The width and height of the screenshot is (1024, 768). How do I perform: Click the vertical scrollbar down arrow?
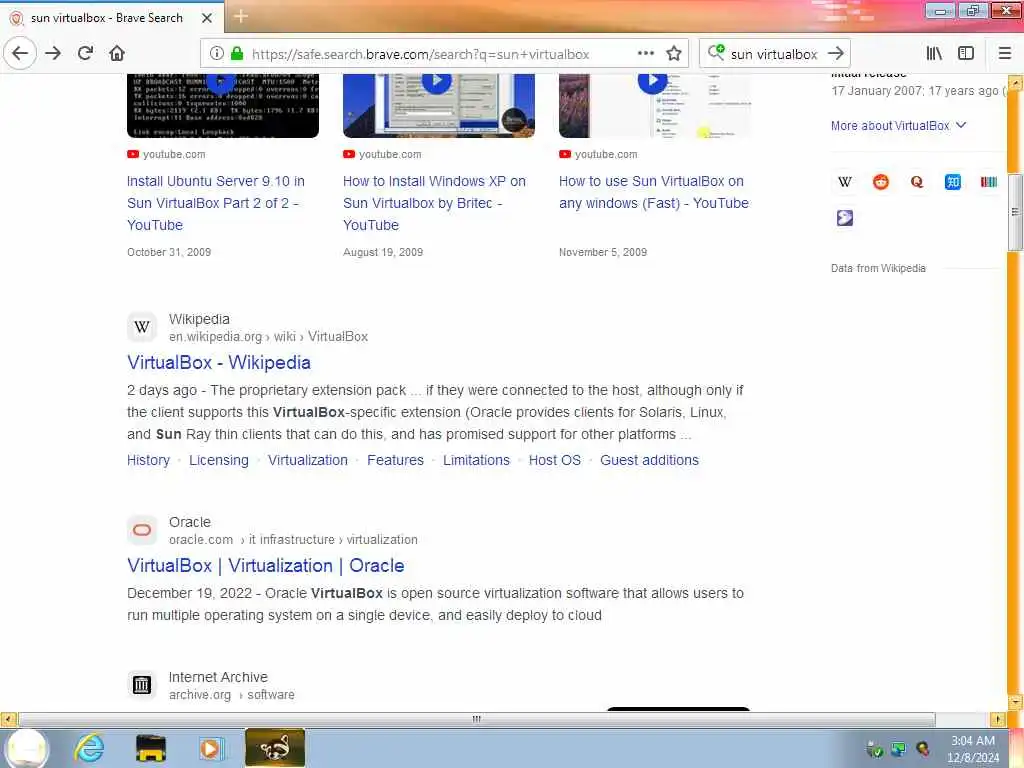coord(1015,702)
